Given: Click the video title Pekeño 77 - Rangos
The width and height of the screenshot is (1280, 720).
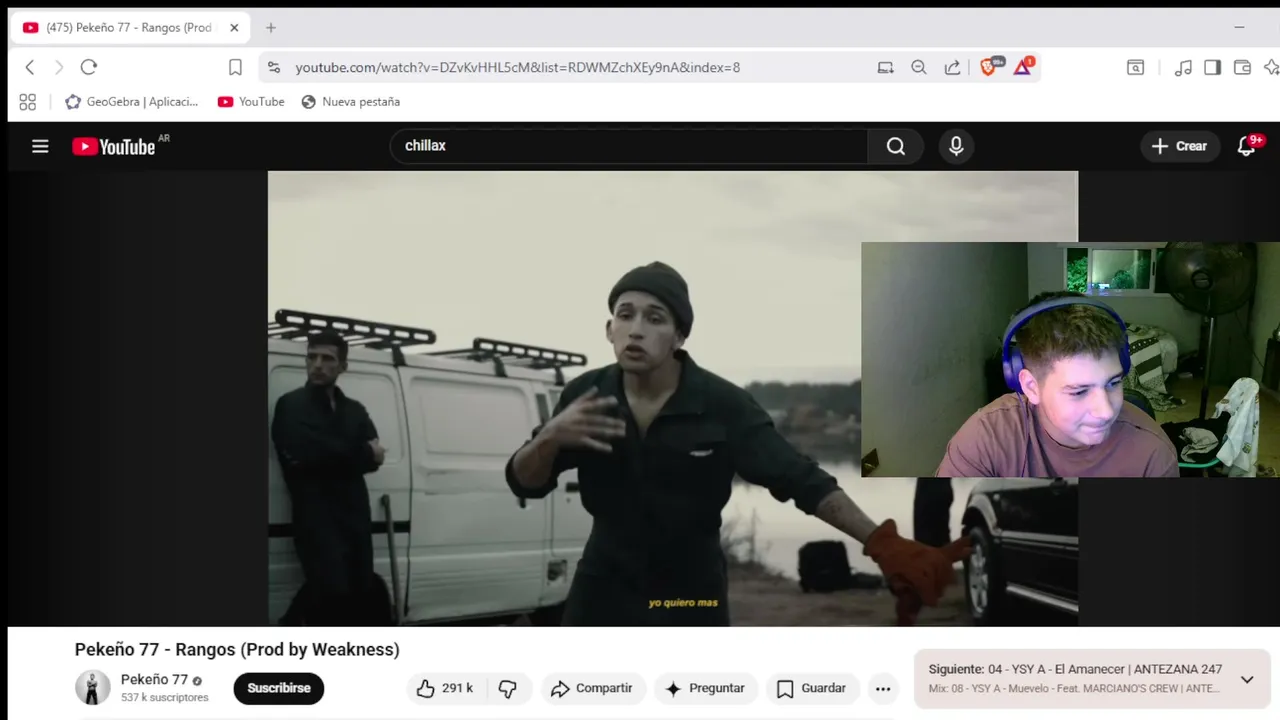Looking at the screenshot, I should [x=237, y=650].
